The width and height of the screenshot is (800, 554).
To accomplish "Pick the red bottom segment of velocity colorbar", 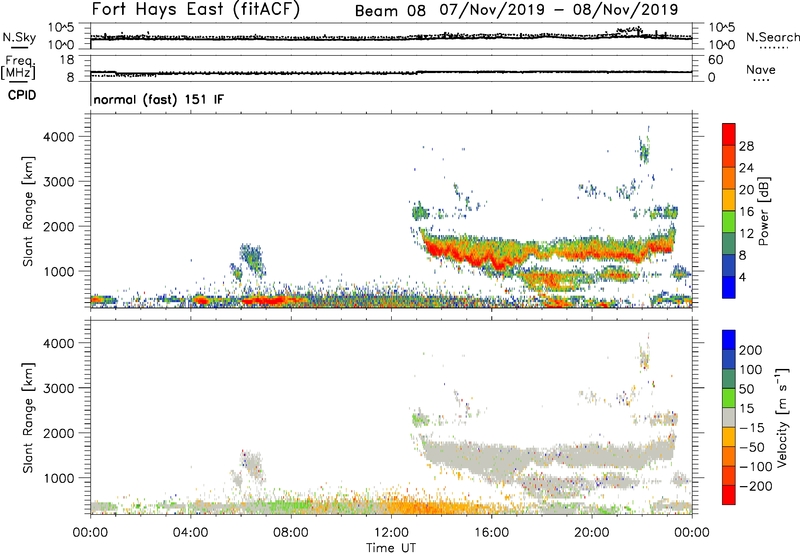I will click(729, 495).
